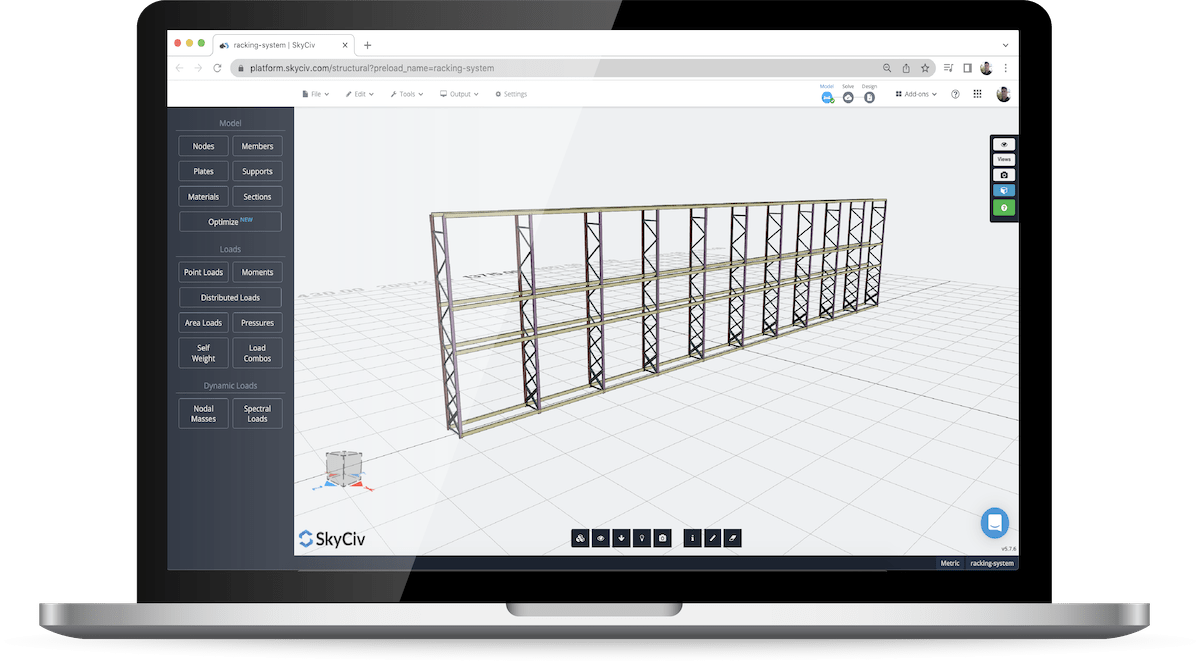This screenshot has width=1200, height=661.
Task: Click the eraser icon in bottom toolbar
Action: tap(732, 538)
